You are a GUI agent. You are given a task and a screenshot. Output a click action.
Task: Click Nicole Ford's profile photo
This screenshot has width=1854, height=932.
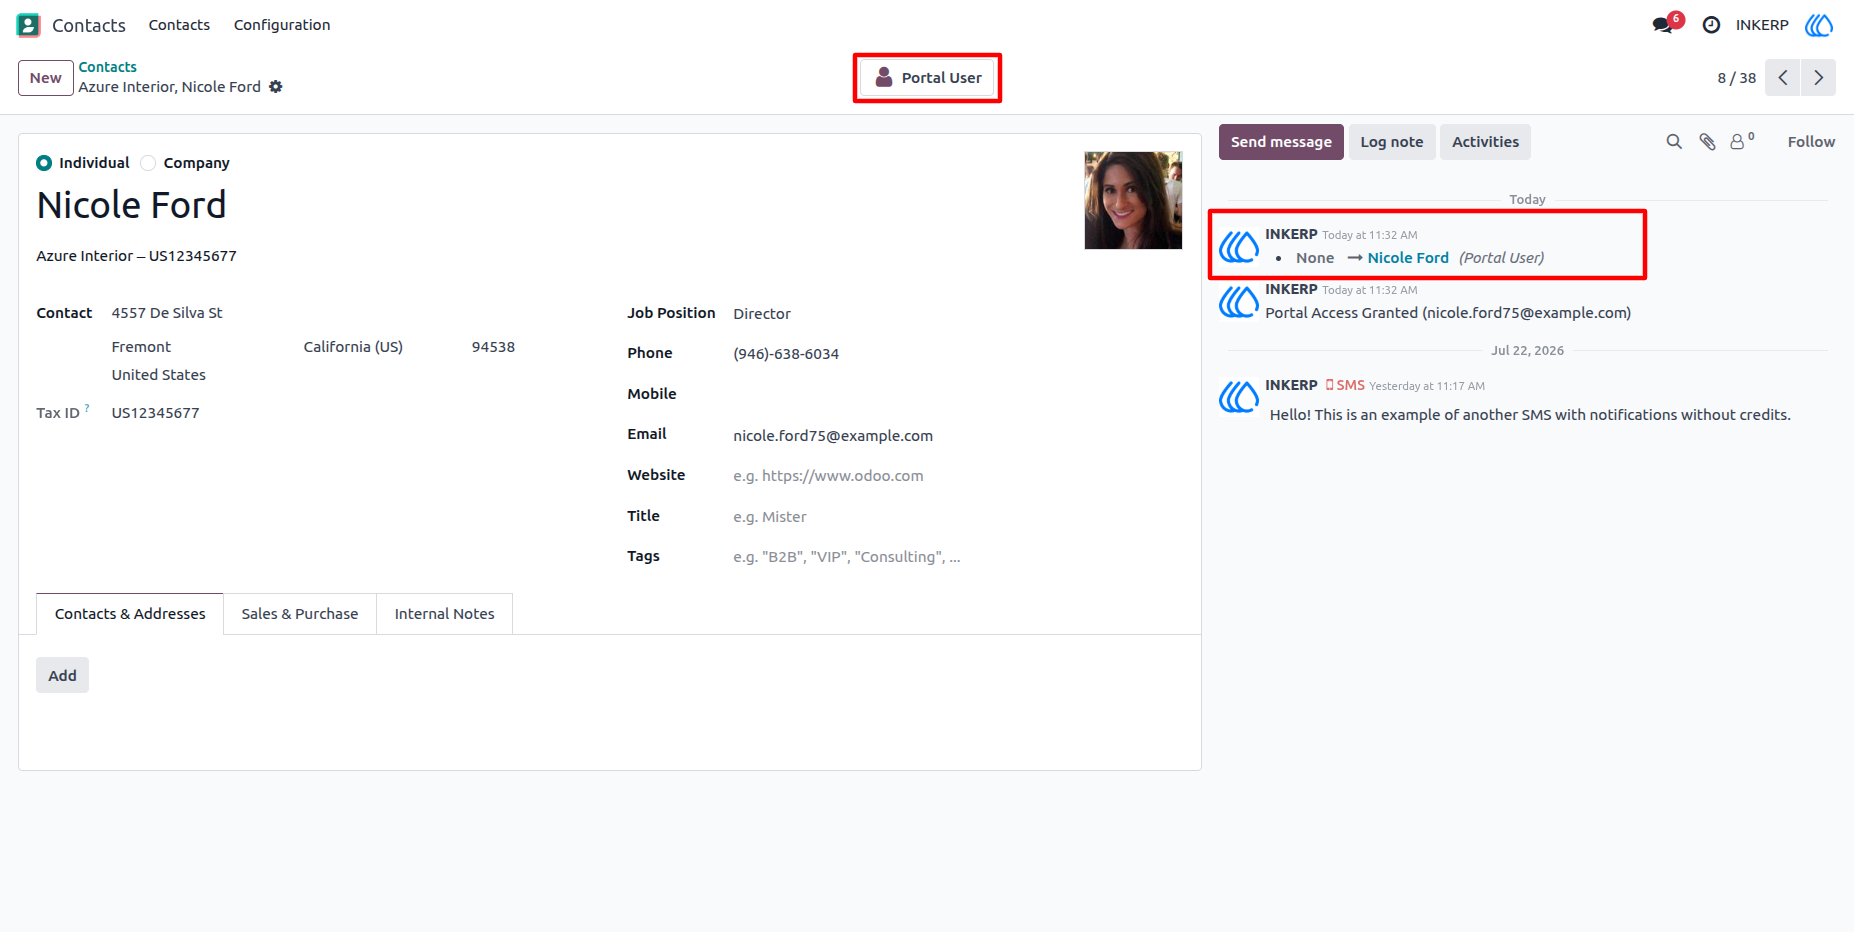pyautogui.click(x=1133, y=200)
